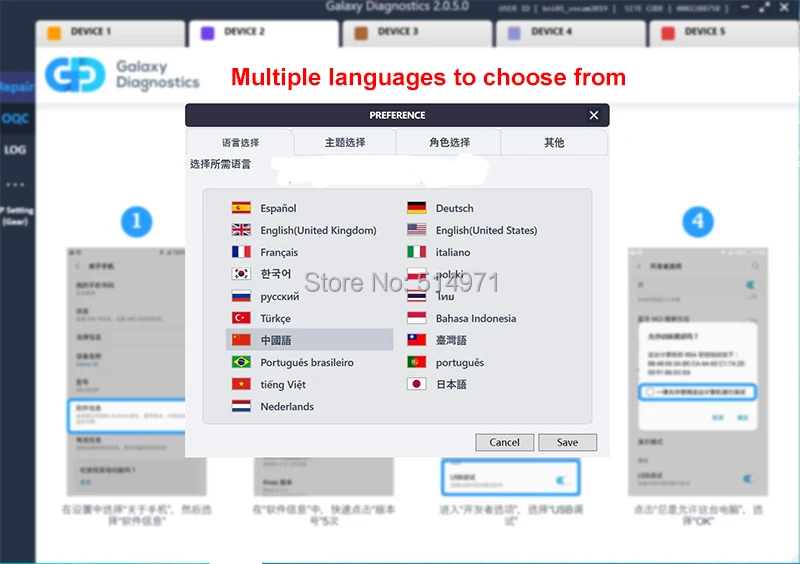Open the DEVICE 4 tab
Viewport: 800px width, 564px height.
point(571,33)
